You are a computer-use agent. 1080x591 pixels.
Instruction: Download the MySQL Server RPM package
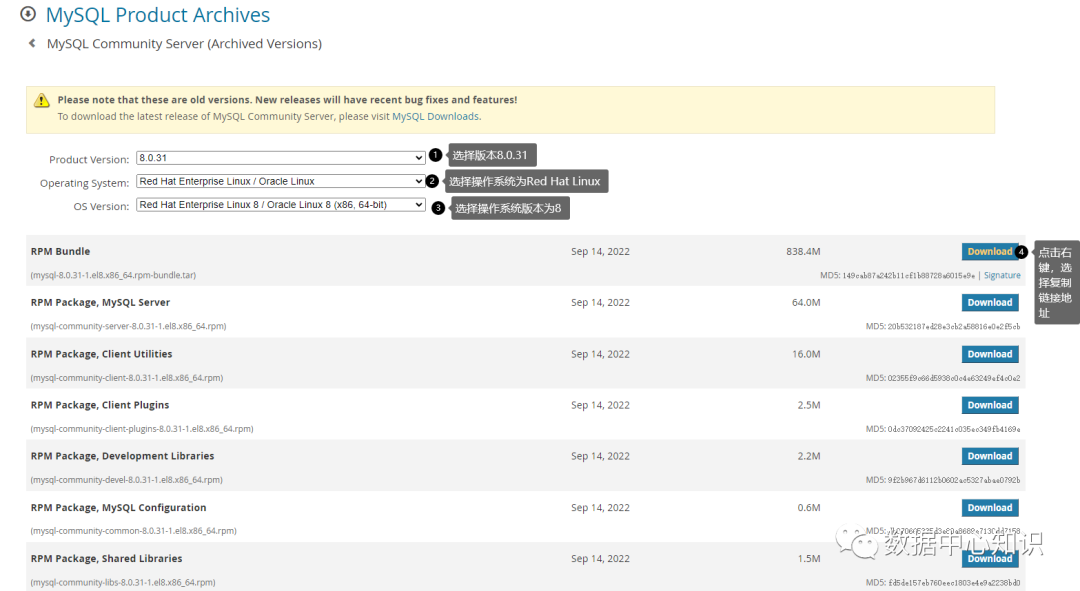pos(990,303)
